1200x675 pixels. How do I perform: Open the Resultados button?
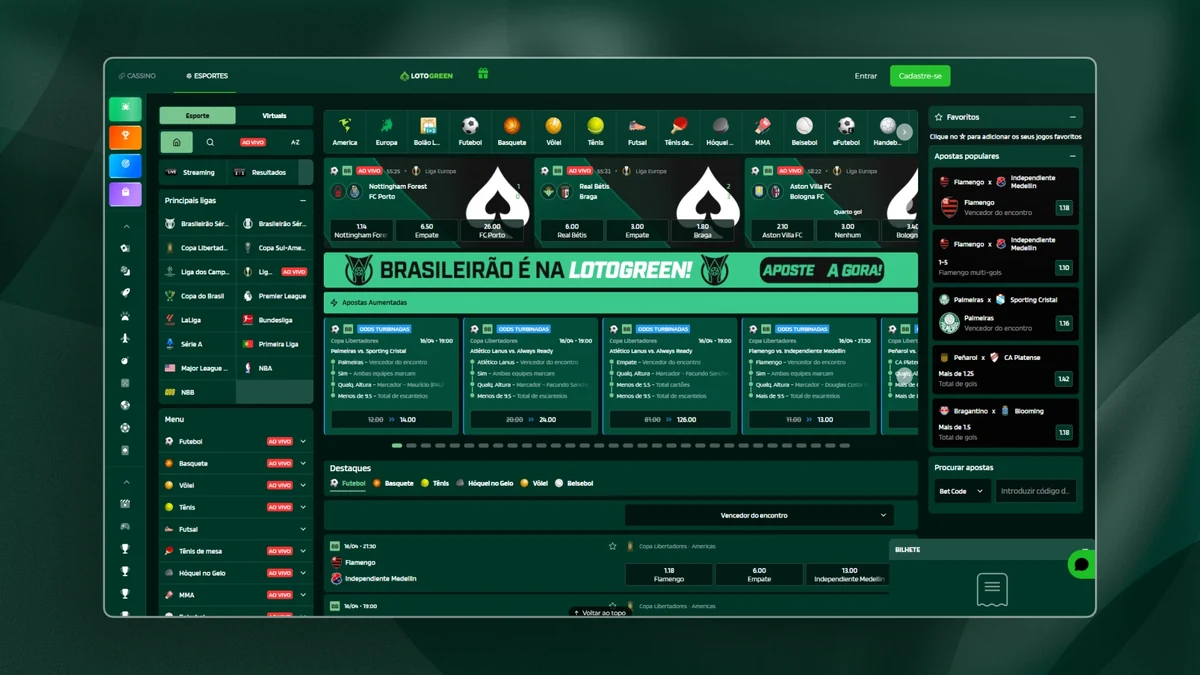click(x=262, y=172)
